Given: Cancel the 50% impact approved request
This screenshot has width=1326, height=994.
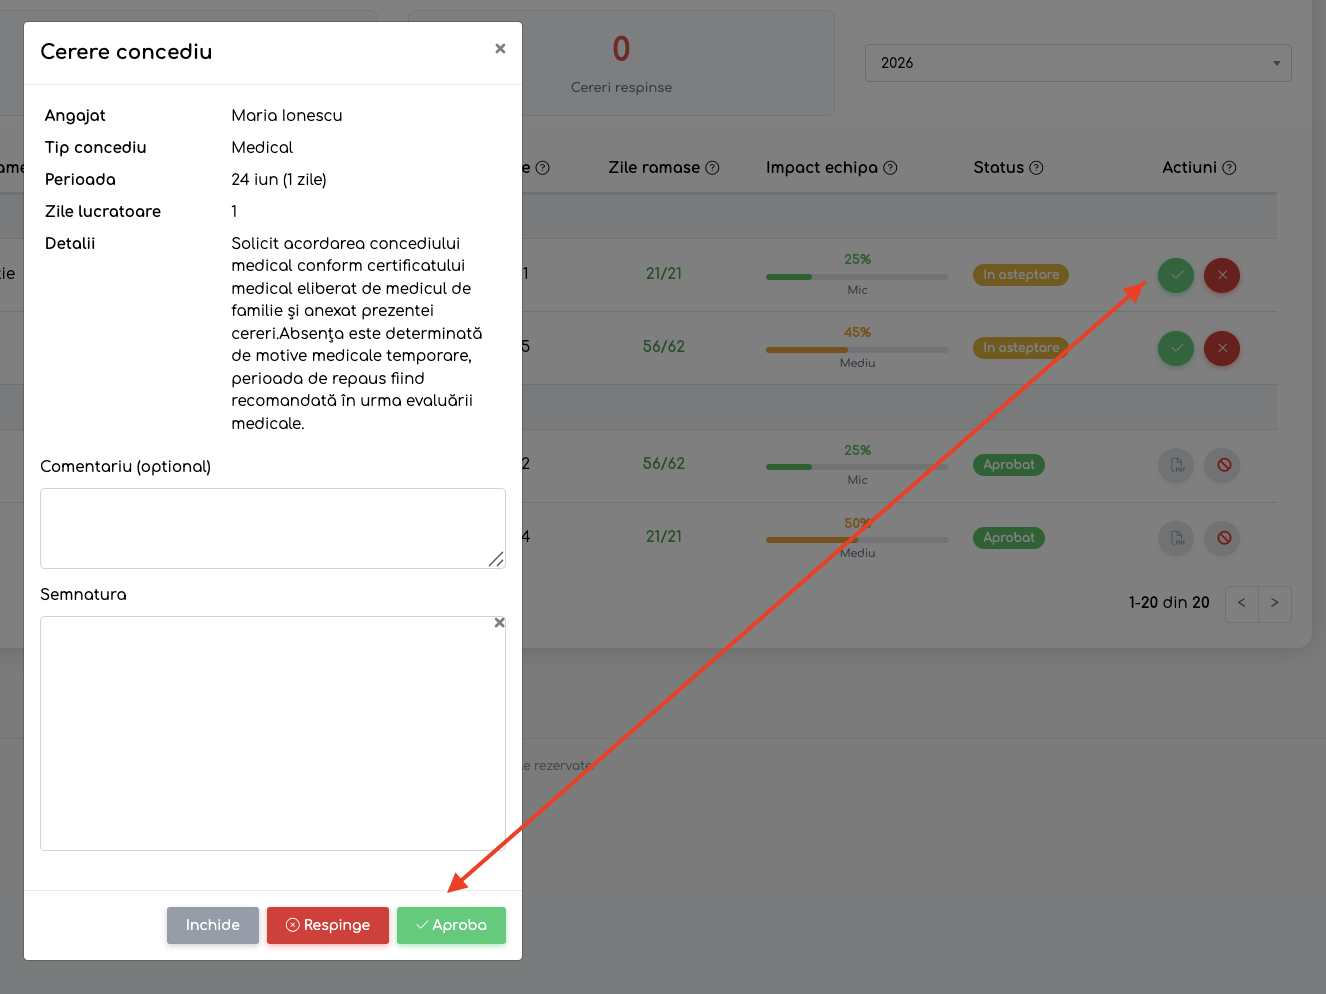Looking at the screenshot, I should (x=1222, y=538).
